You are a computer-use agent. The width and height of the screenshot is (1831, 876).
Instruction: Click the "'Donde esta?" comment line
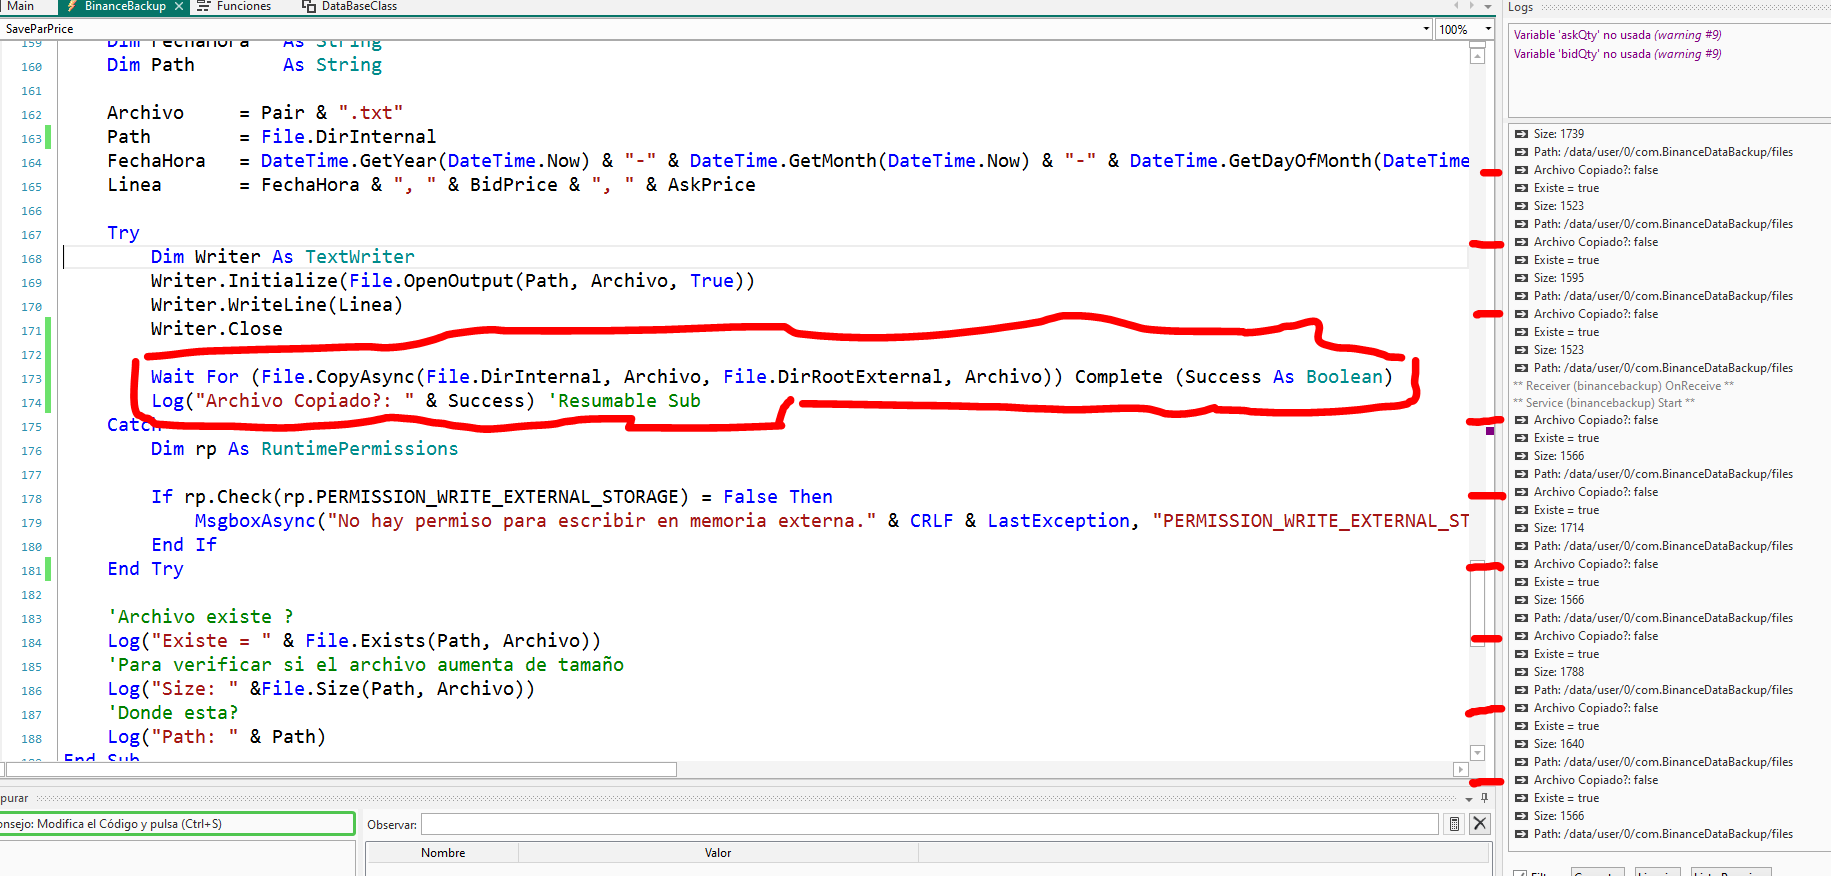173,713
